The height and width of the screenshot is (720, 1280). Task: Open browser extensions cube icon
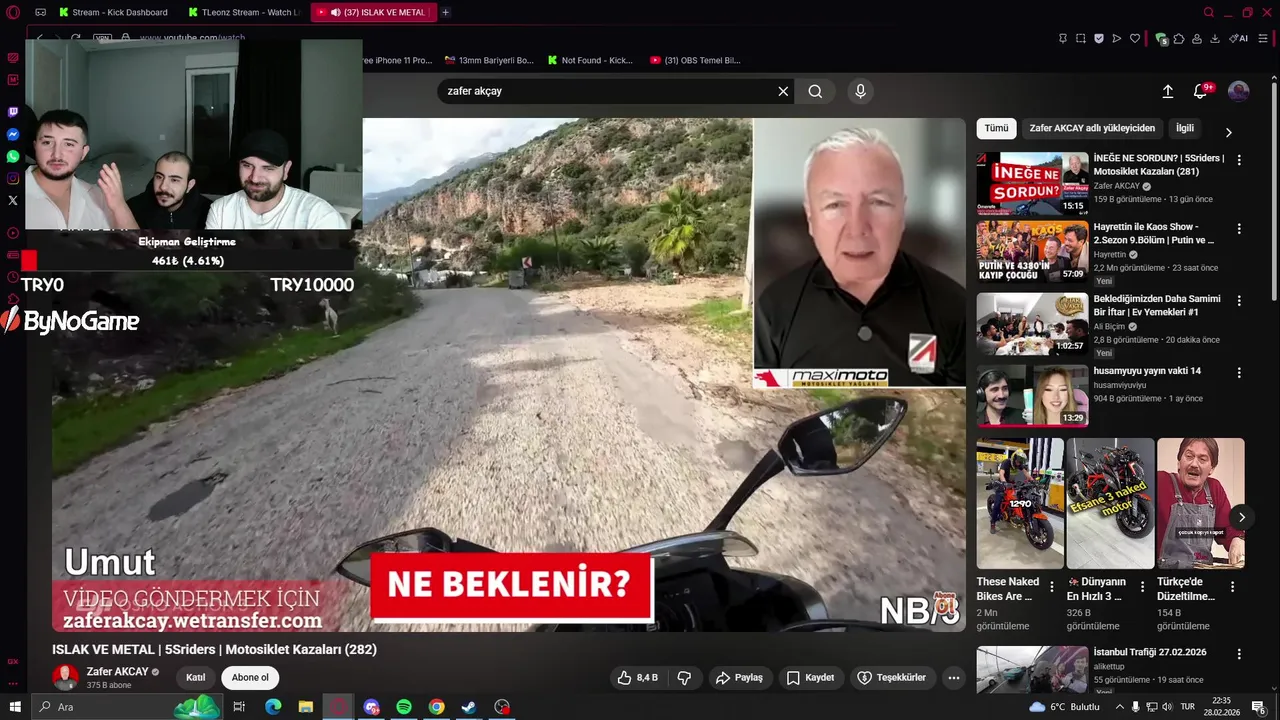pyautogui.click(x=1179, y=38)
